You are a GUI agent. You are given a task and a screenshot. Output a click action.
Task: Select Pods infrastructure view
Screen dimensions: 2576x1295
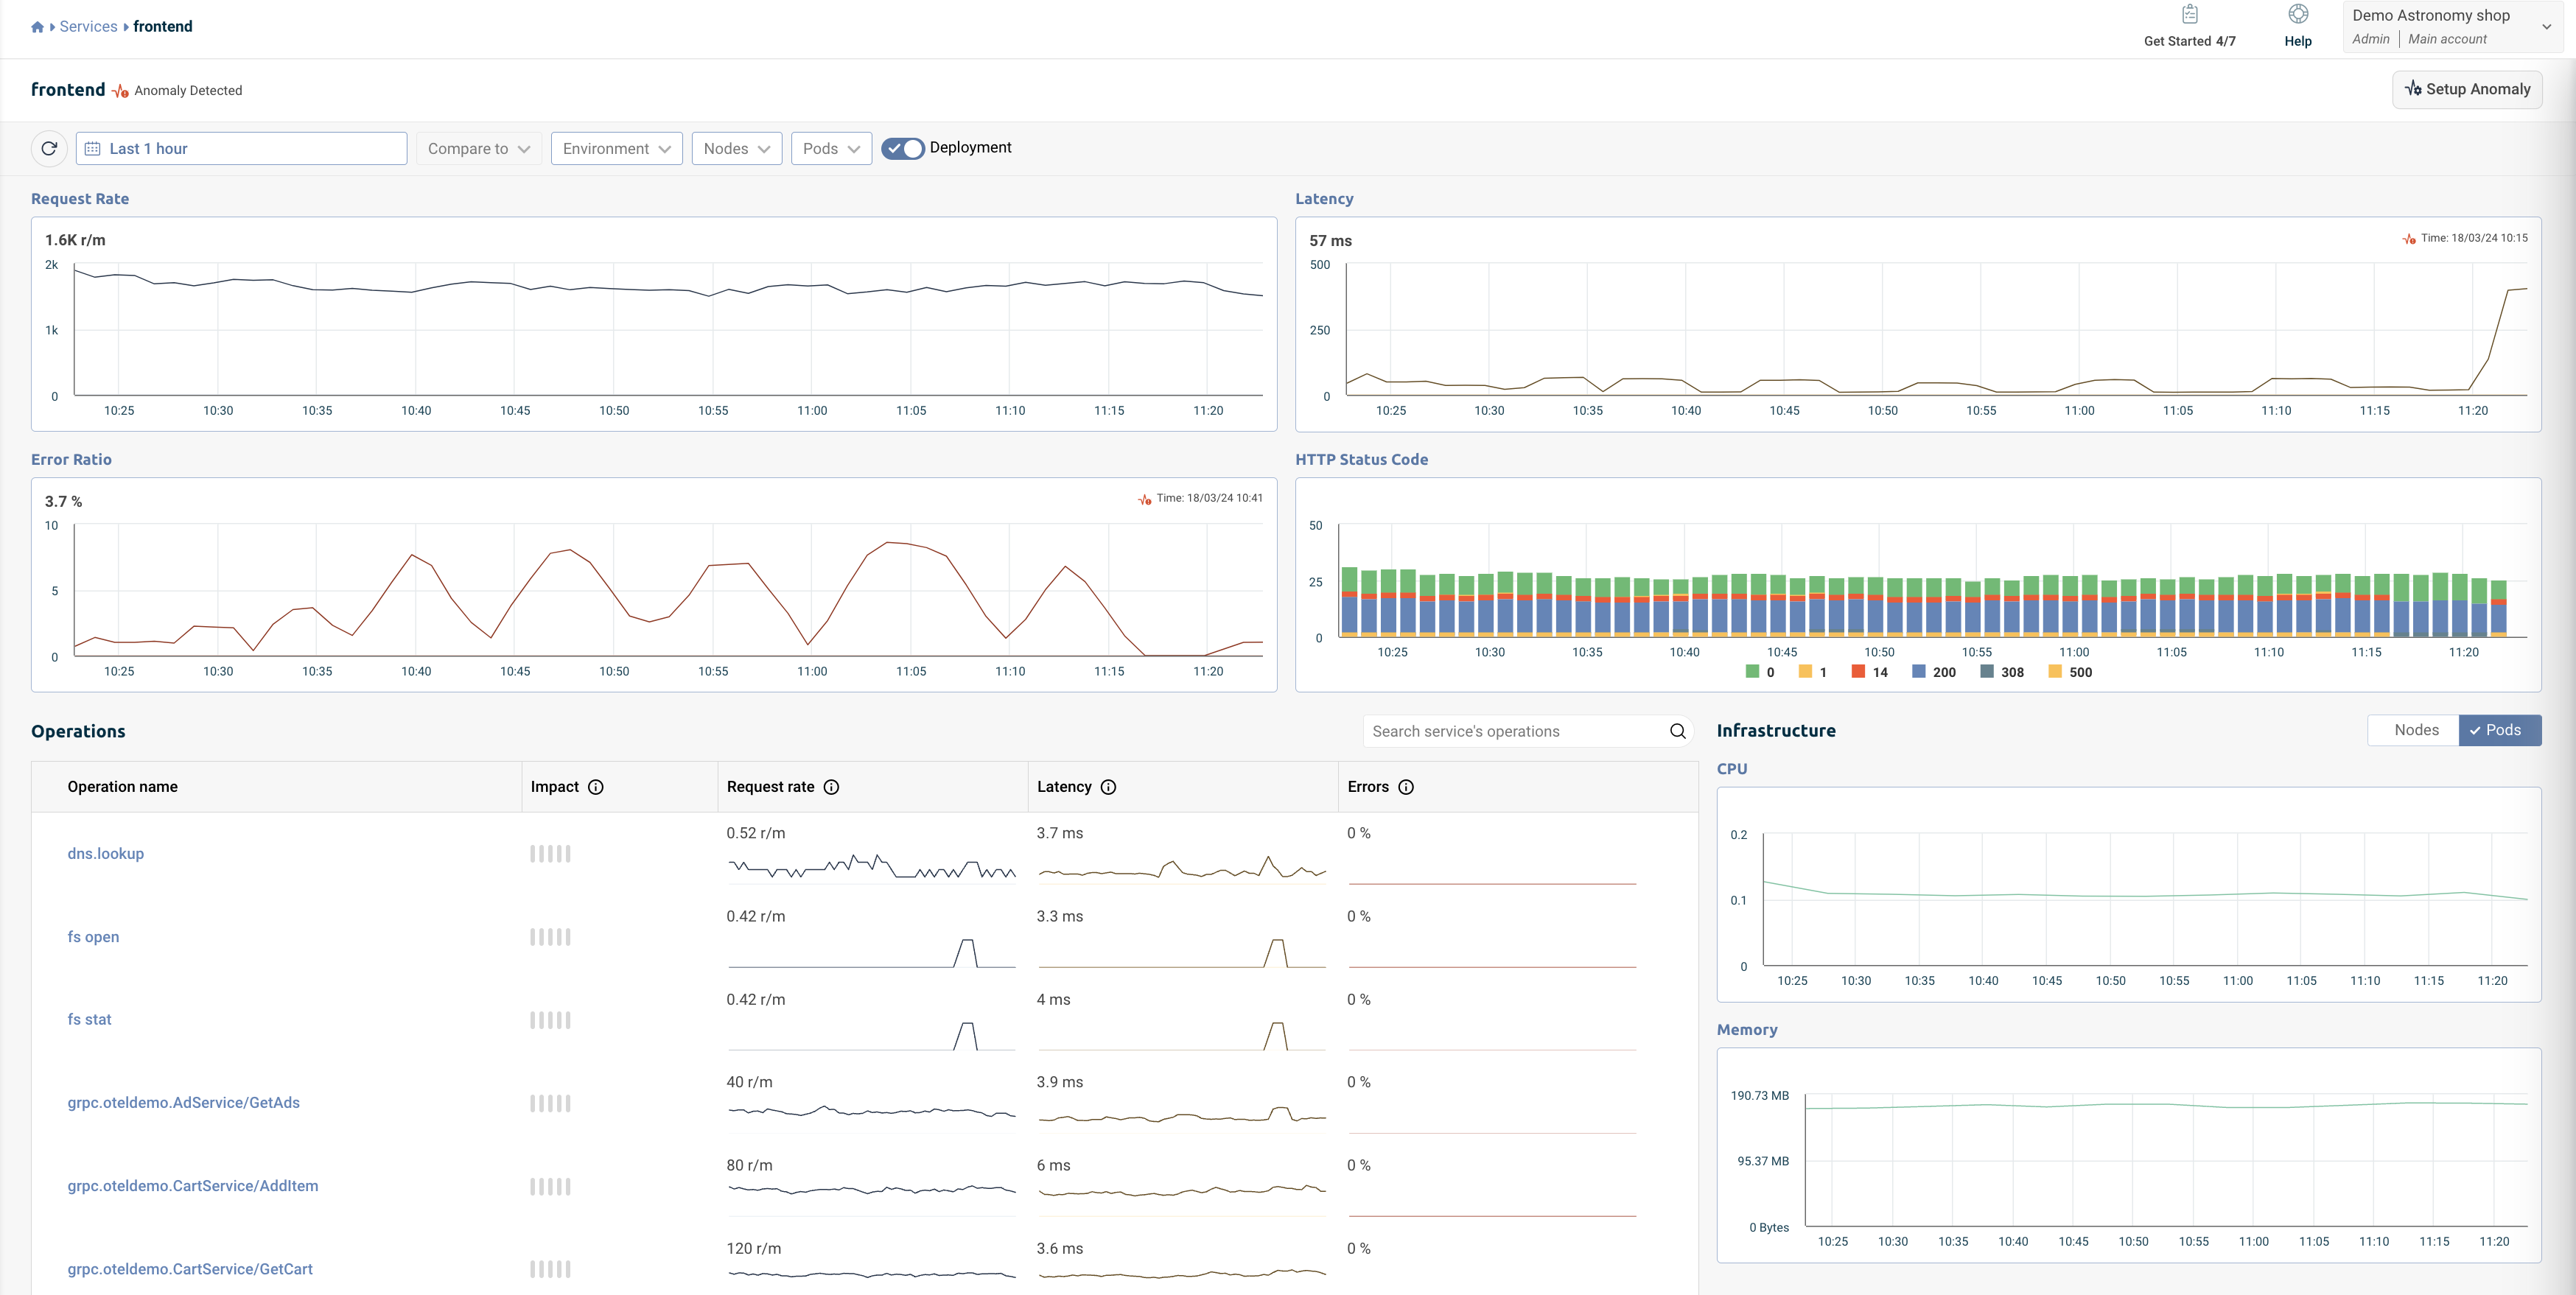2500,730
